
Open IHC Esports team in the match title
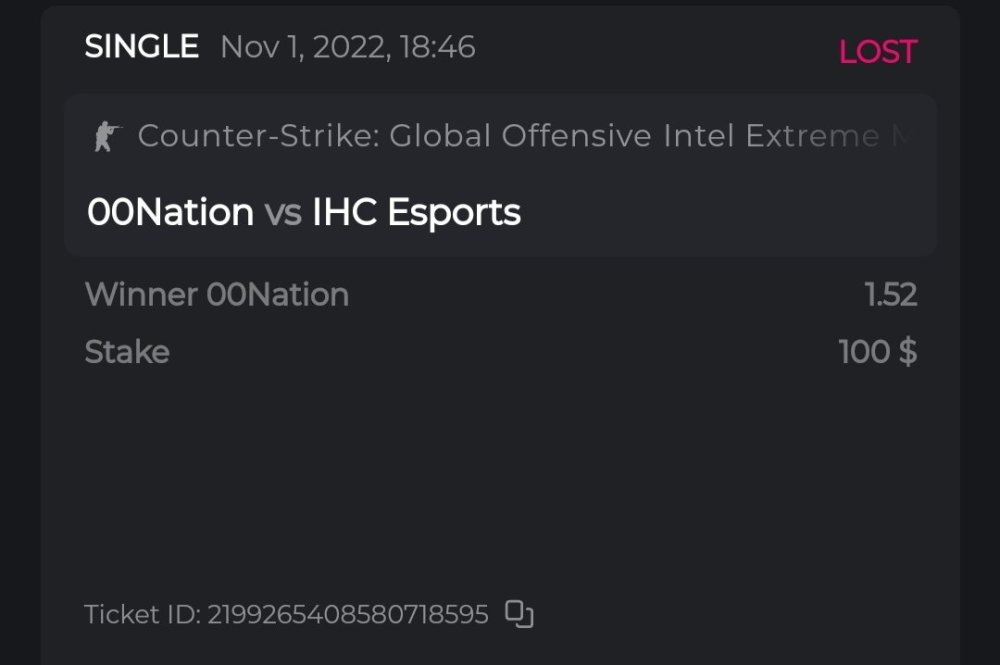[416, 212]
